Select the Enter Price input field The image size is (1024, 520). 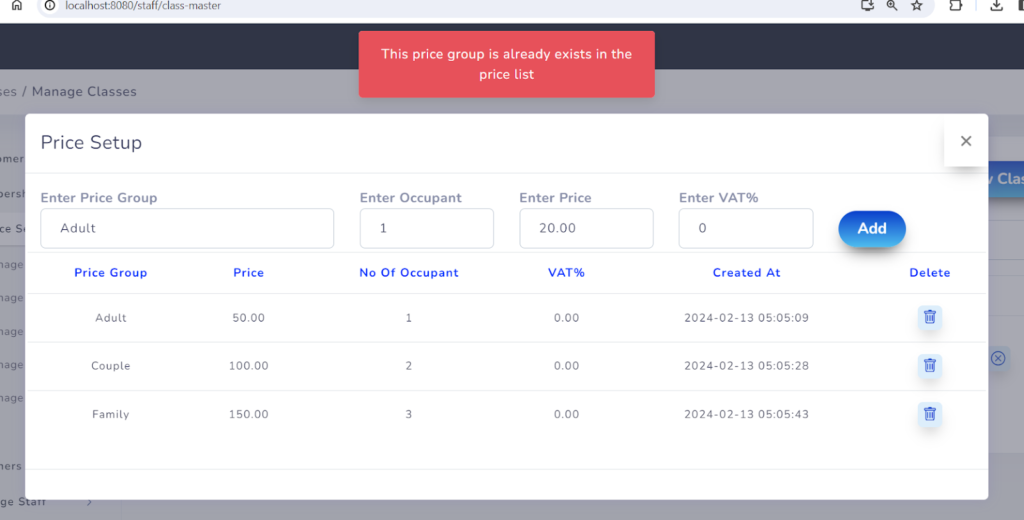point(586,228)
